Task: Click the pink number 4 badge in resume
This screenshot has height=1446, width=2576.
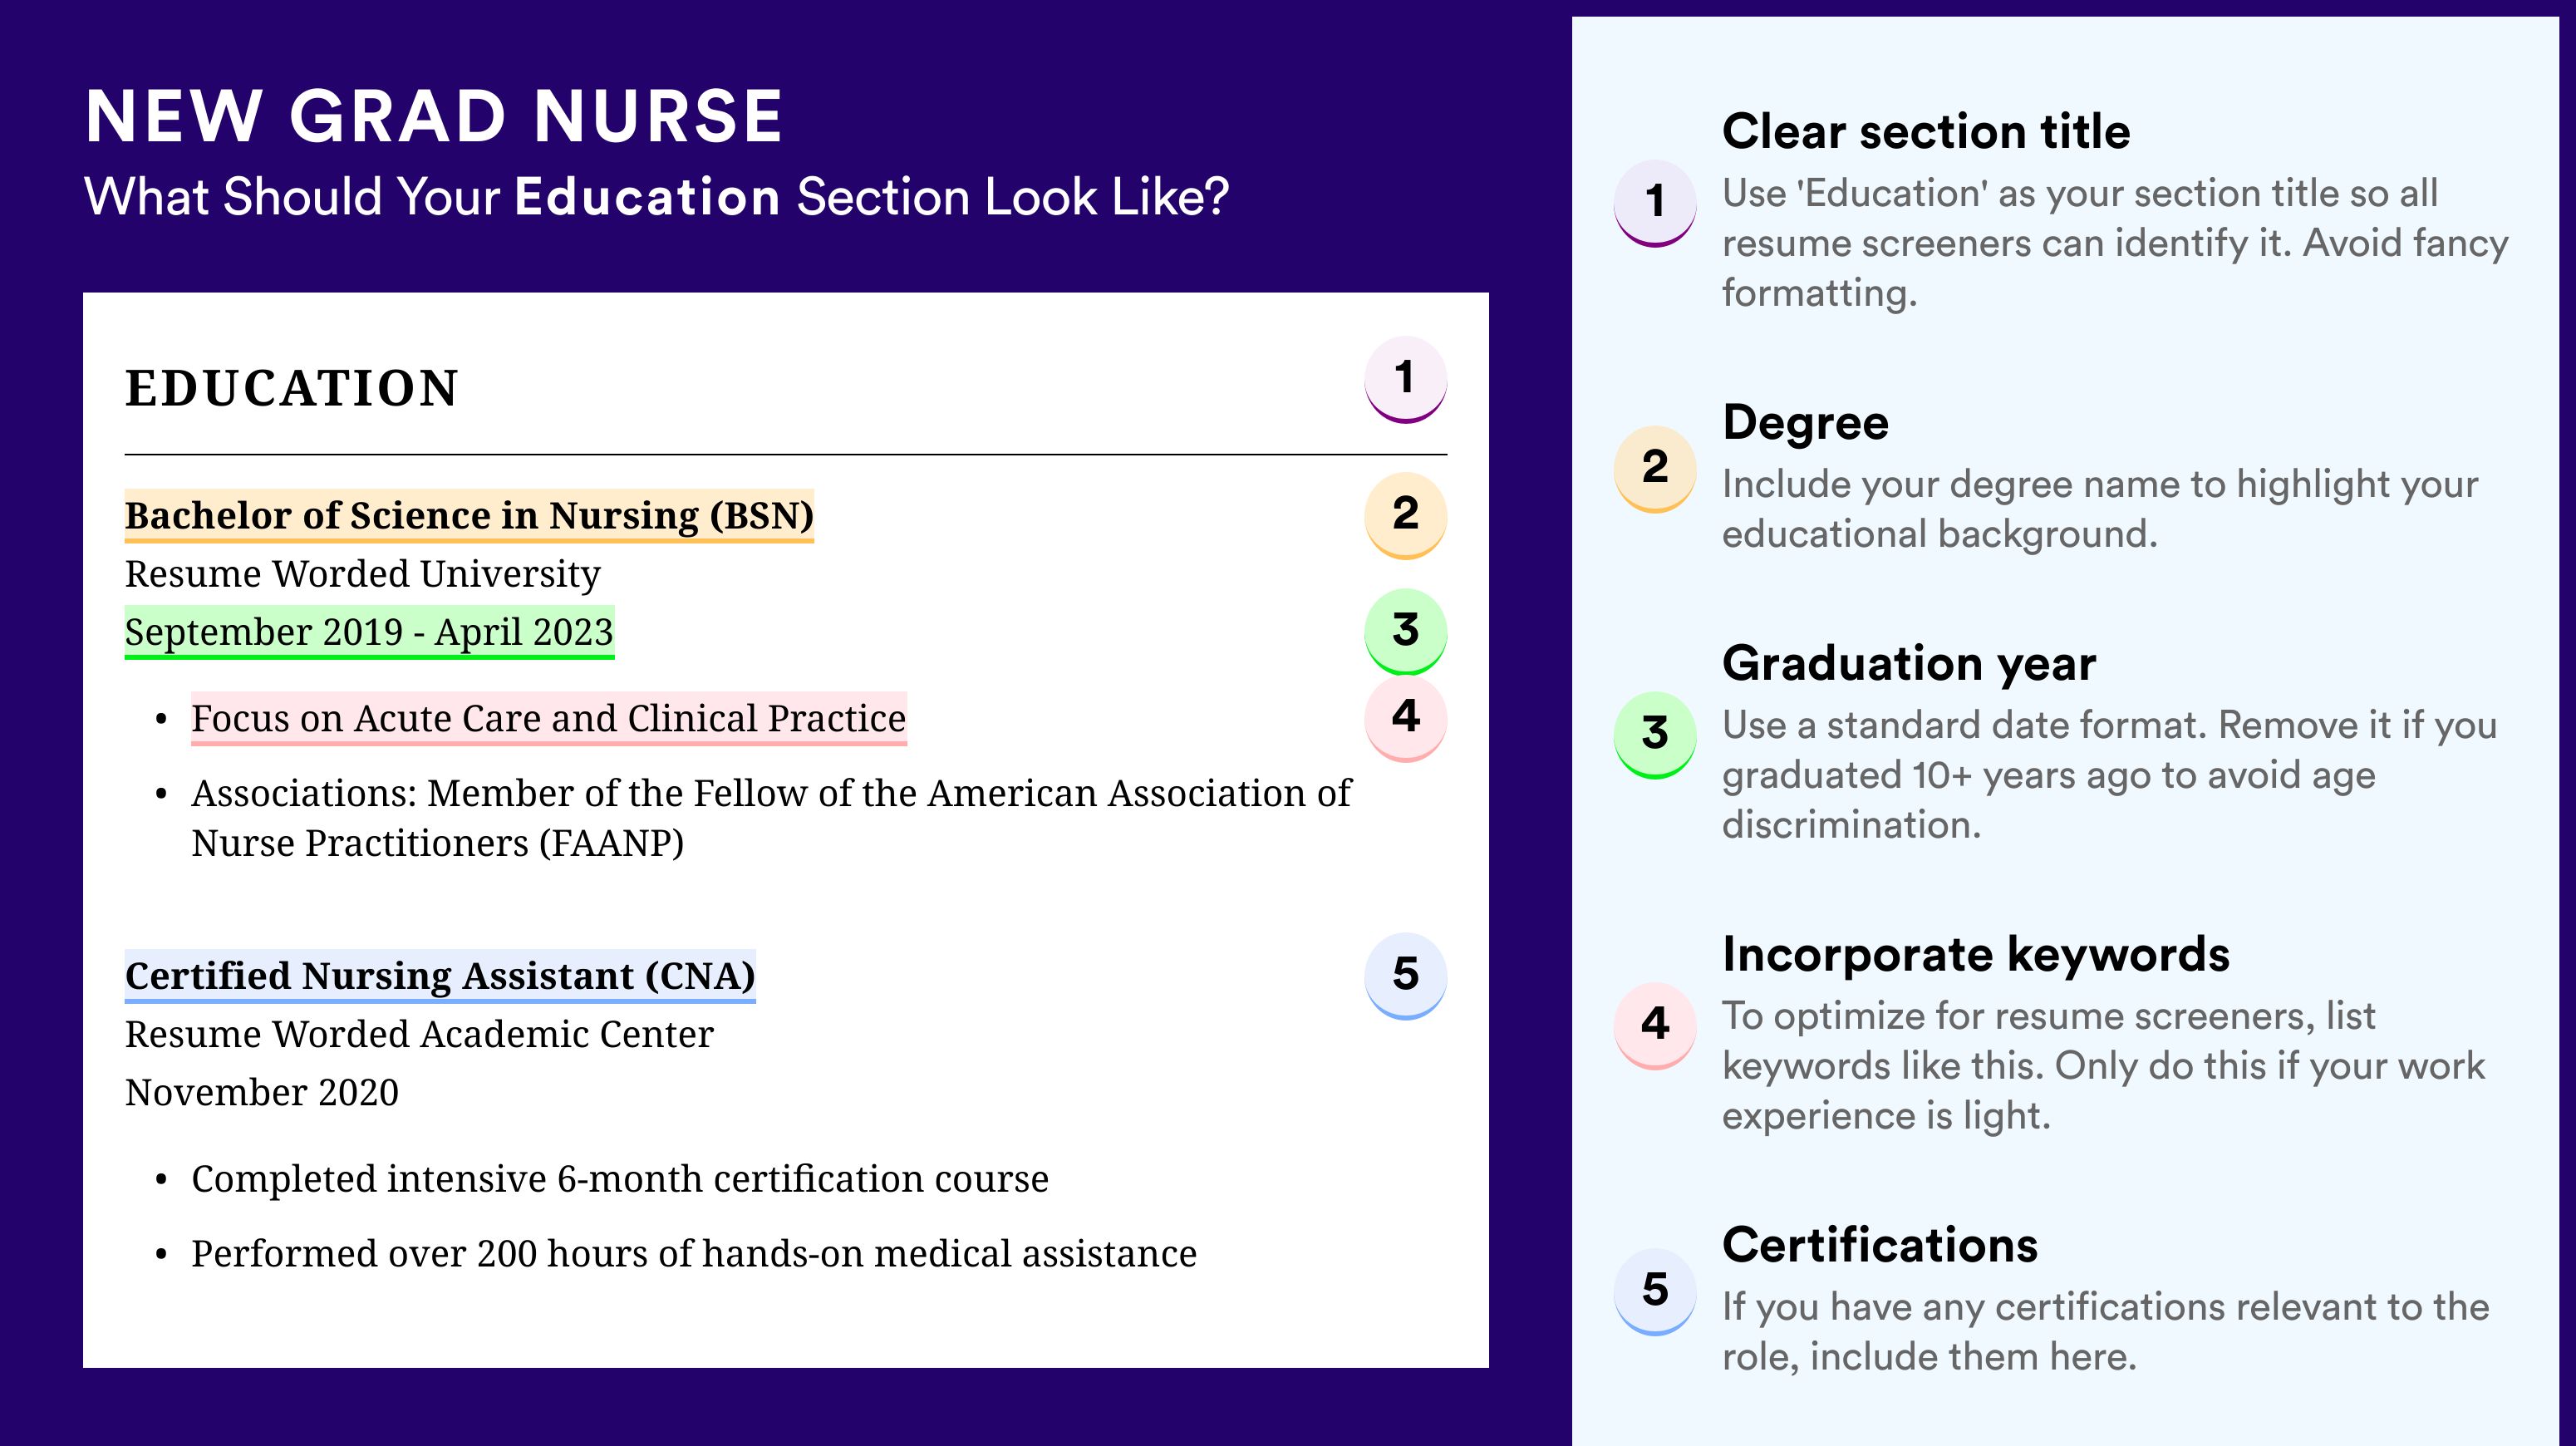Action: [x=1405, y=718]
